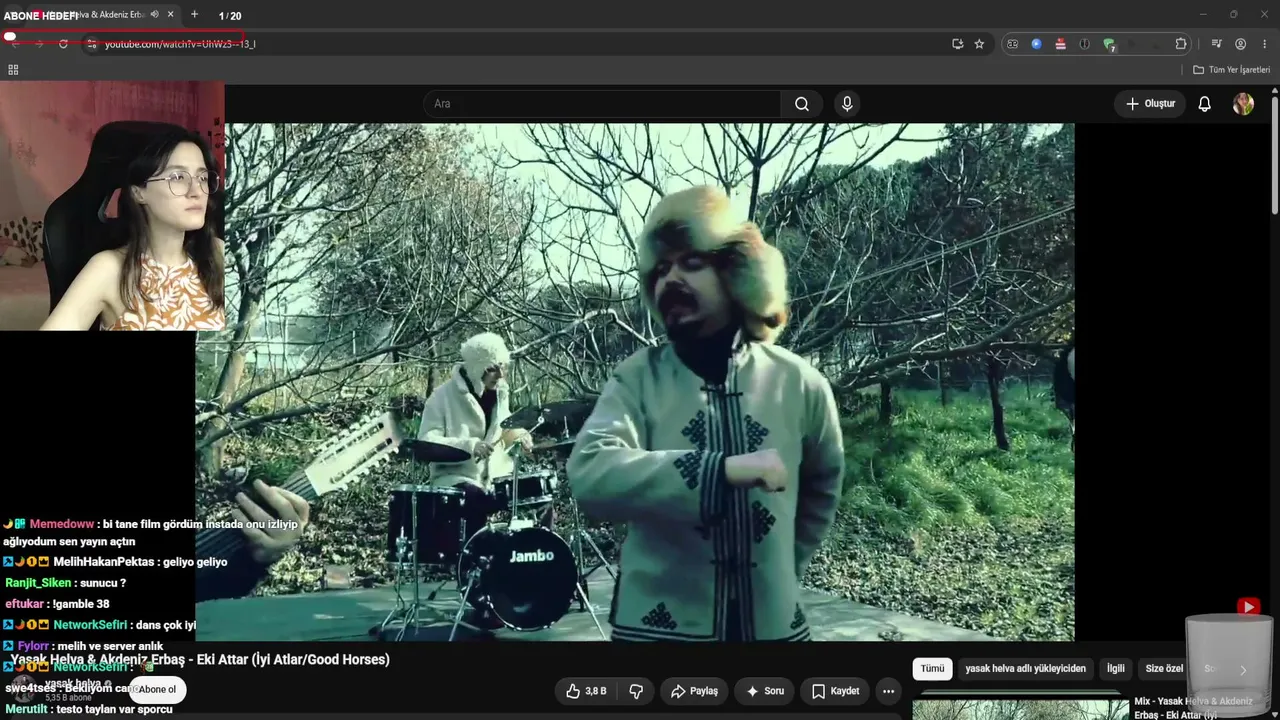Select the Size özel filter chip
This screenshot has height=720, width=1280.
click(1164, 669)
